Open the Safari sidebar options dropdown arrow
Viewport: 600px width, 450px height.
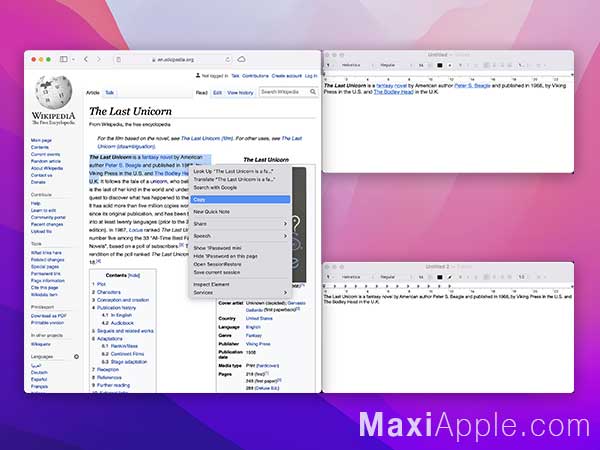click(x=73, y=59)
